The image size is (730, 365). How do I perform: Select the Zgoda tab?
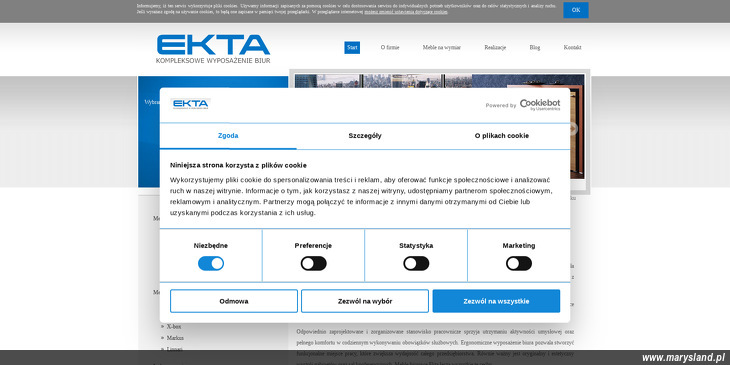point(228,136)
